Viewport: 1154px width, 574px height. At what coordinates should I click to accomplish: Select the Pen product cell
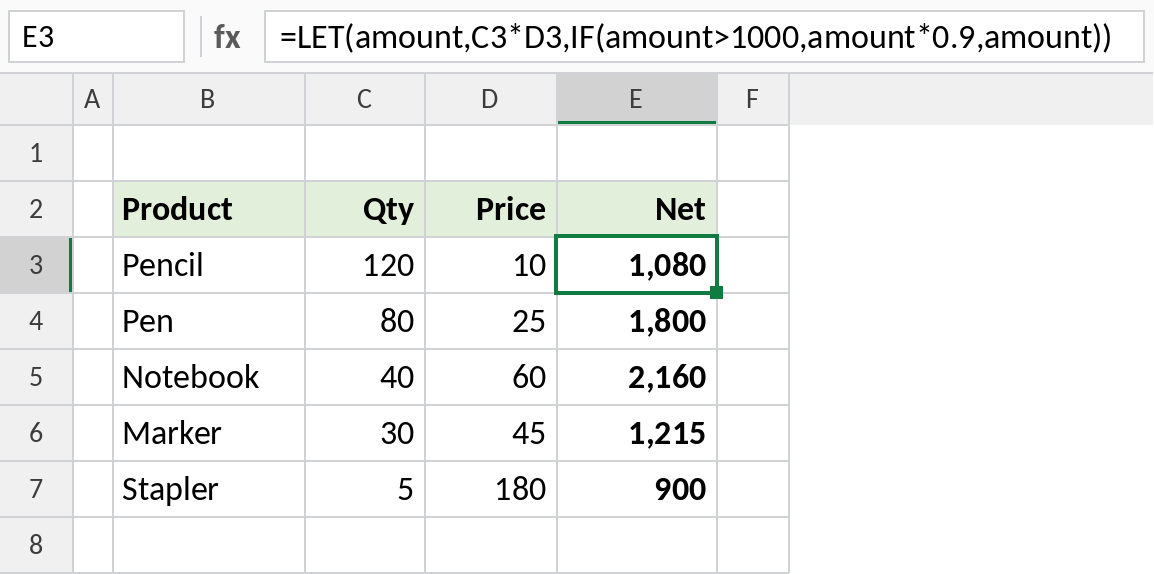pyautogui.click(x=208, y=321)
